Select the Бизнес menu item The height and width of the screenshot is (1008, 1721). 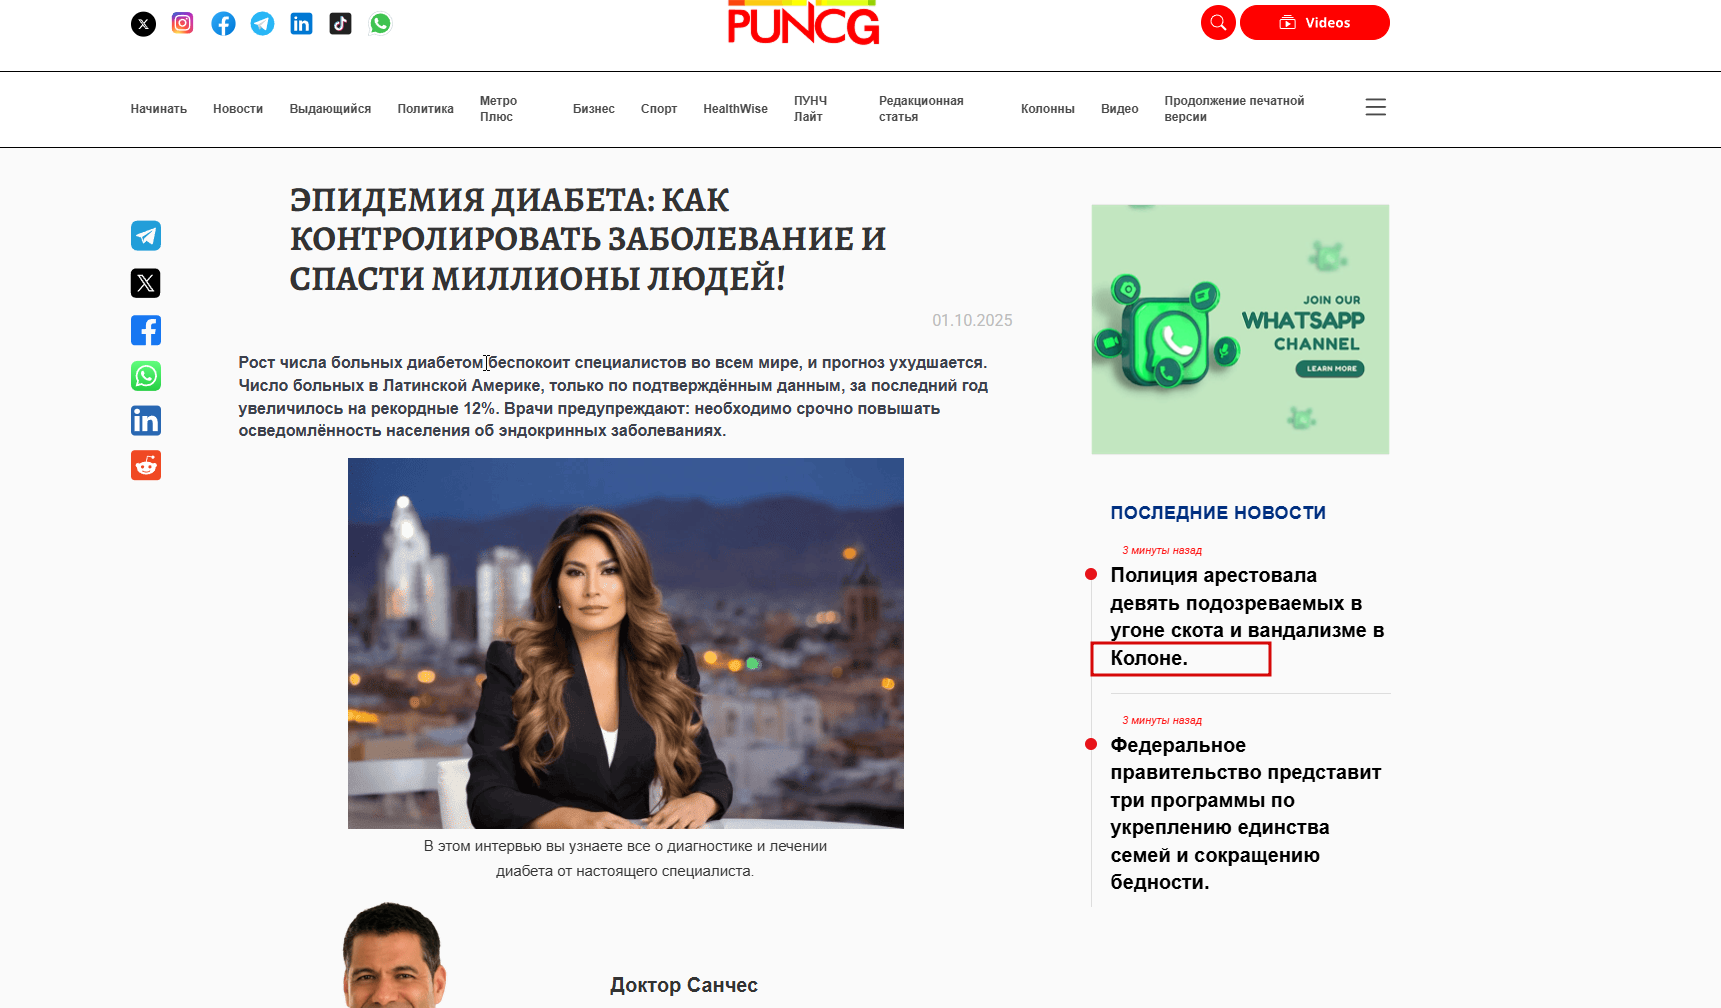594,109
